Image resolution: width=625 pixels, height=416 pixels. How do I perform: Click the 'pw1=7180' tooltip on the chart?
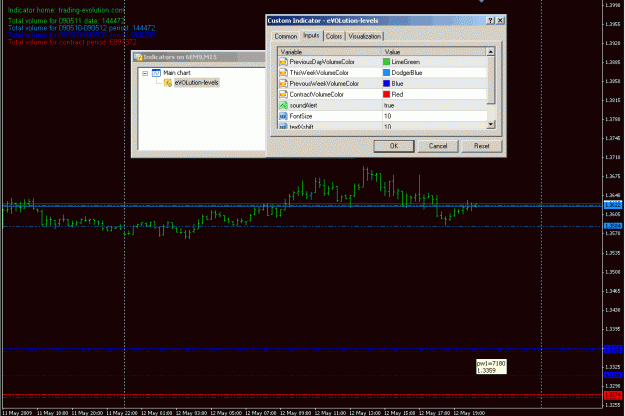coord(491,367)
